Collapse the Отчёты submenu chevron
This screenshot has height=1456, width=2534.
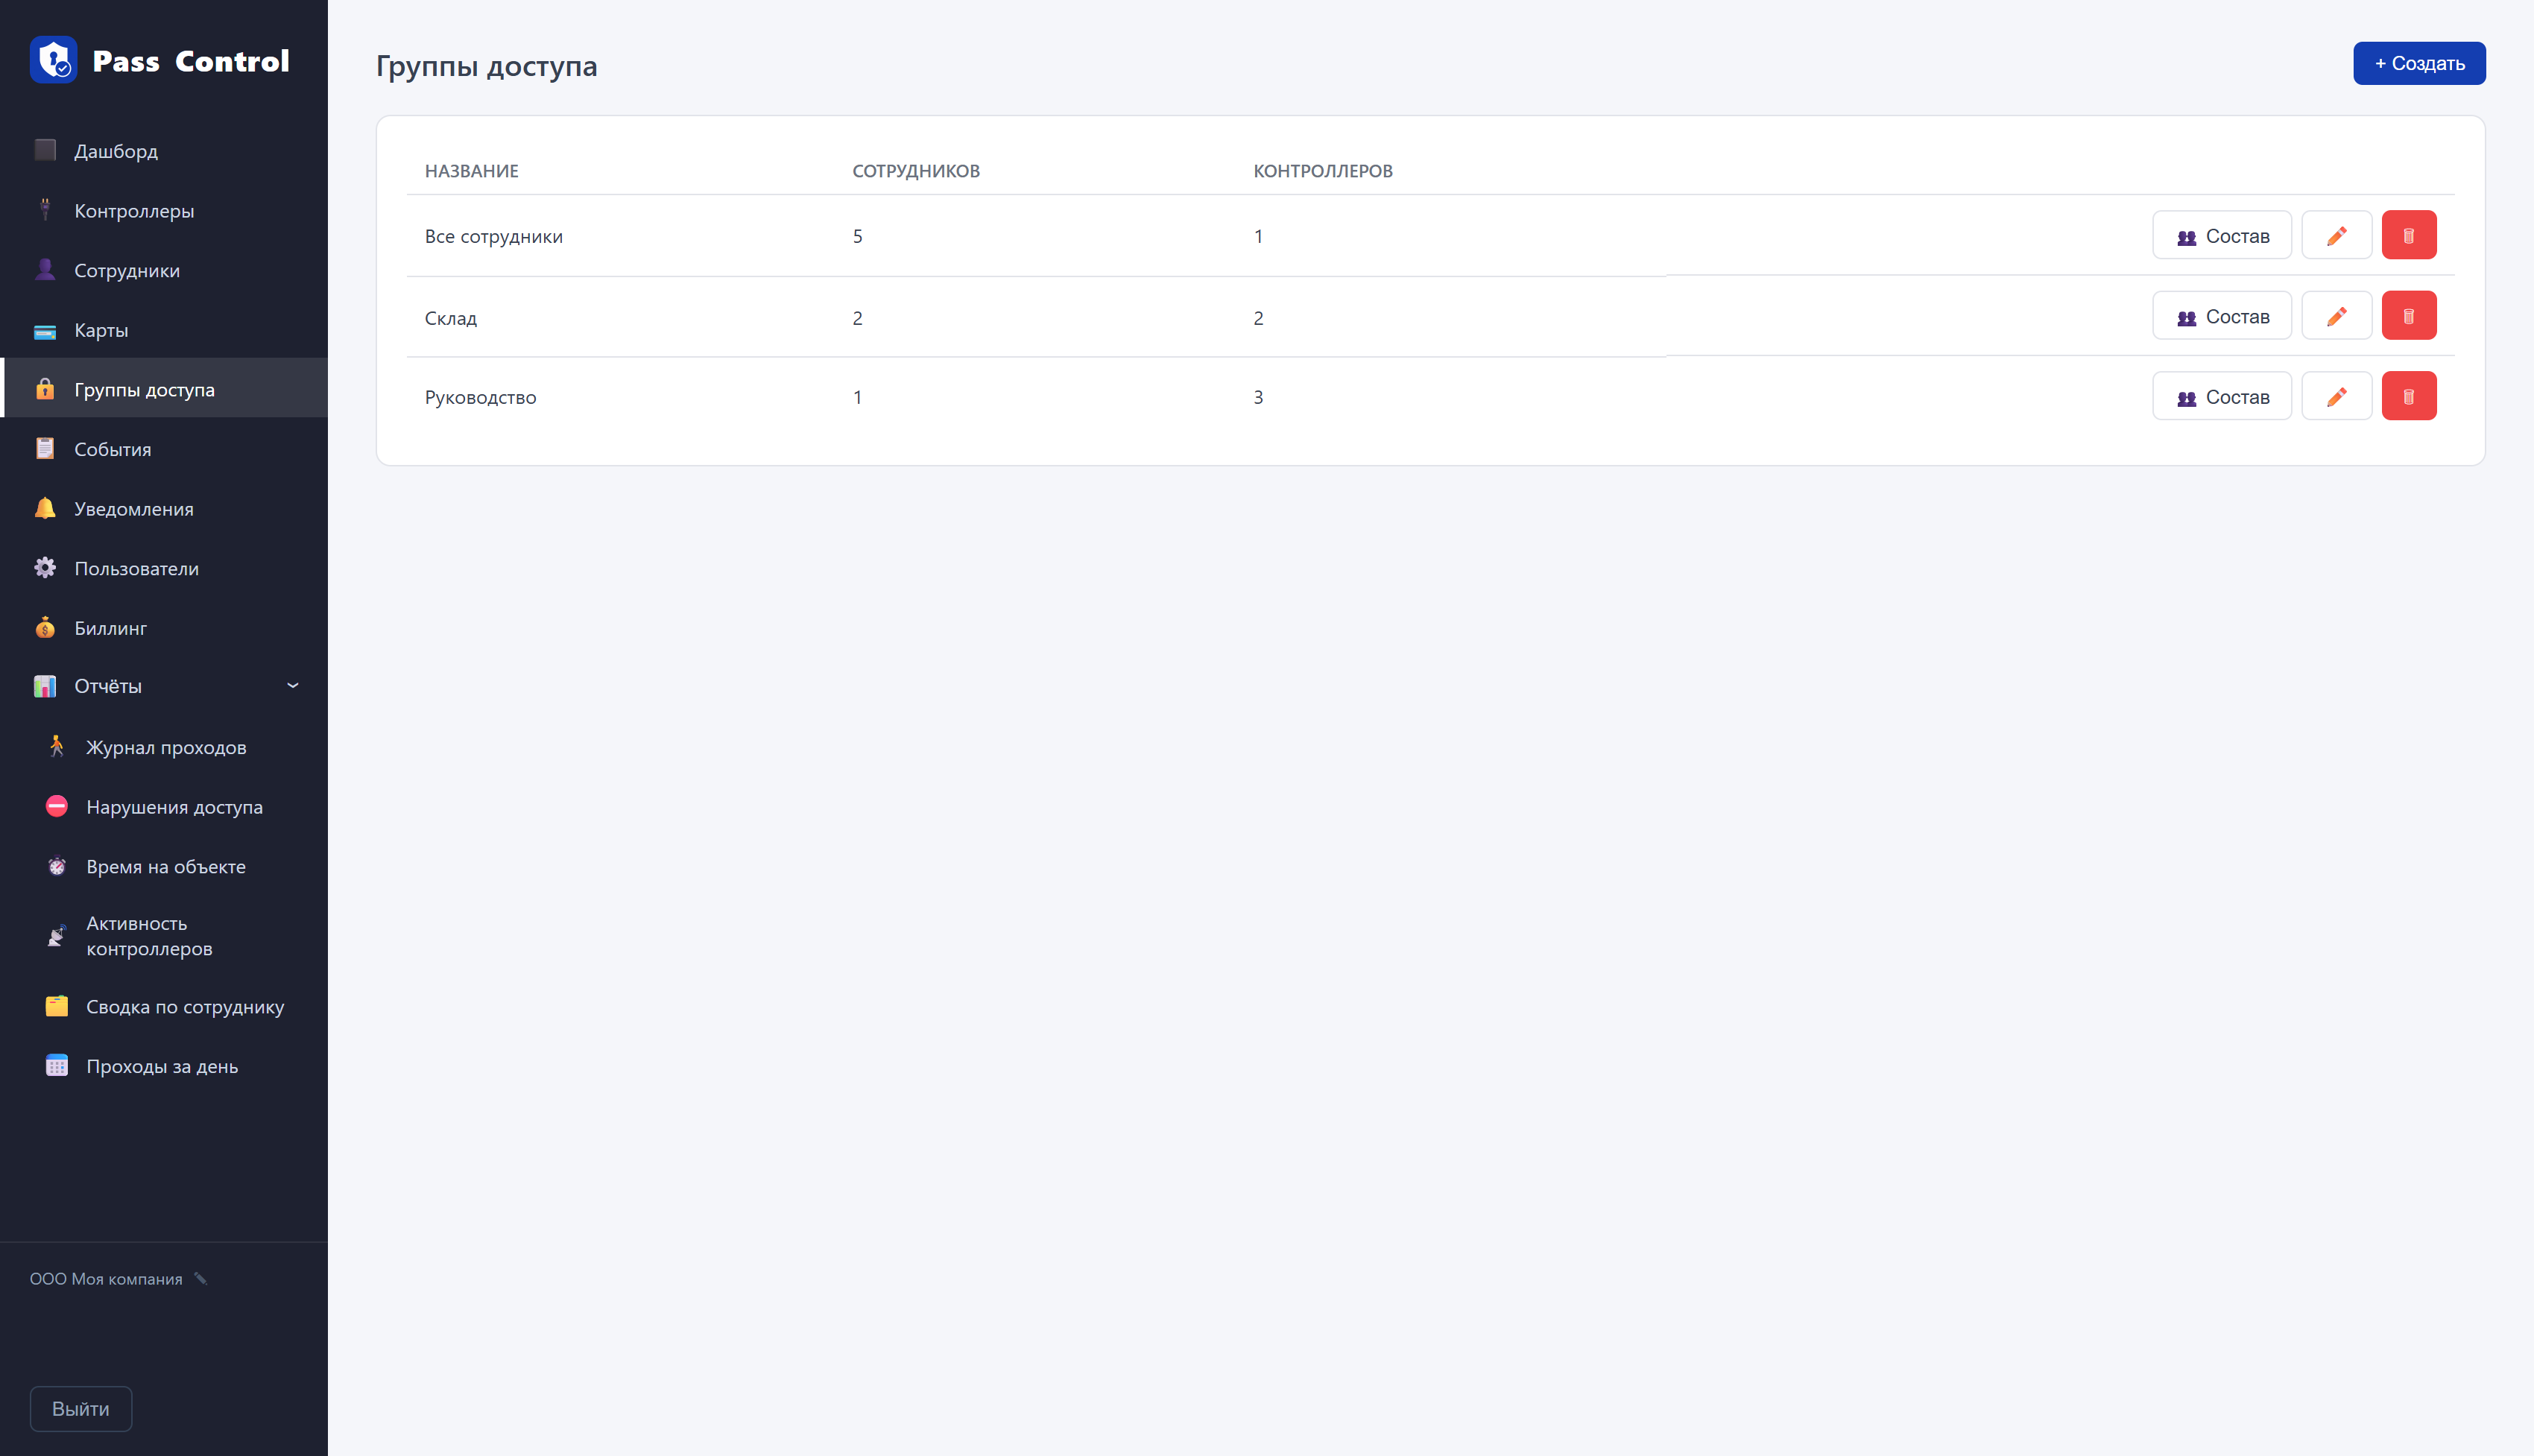tap(293, 686)
